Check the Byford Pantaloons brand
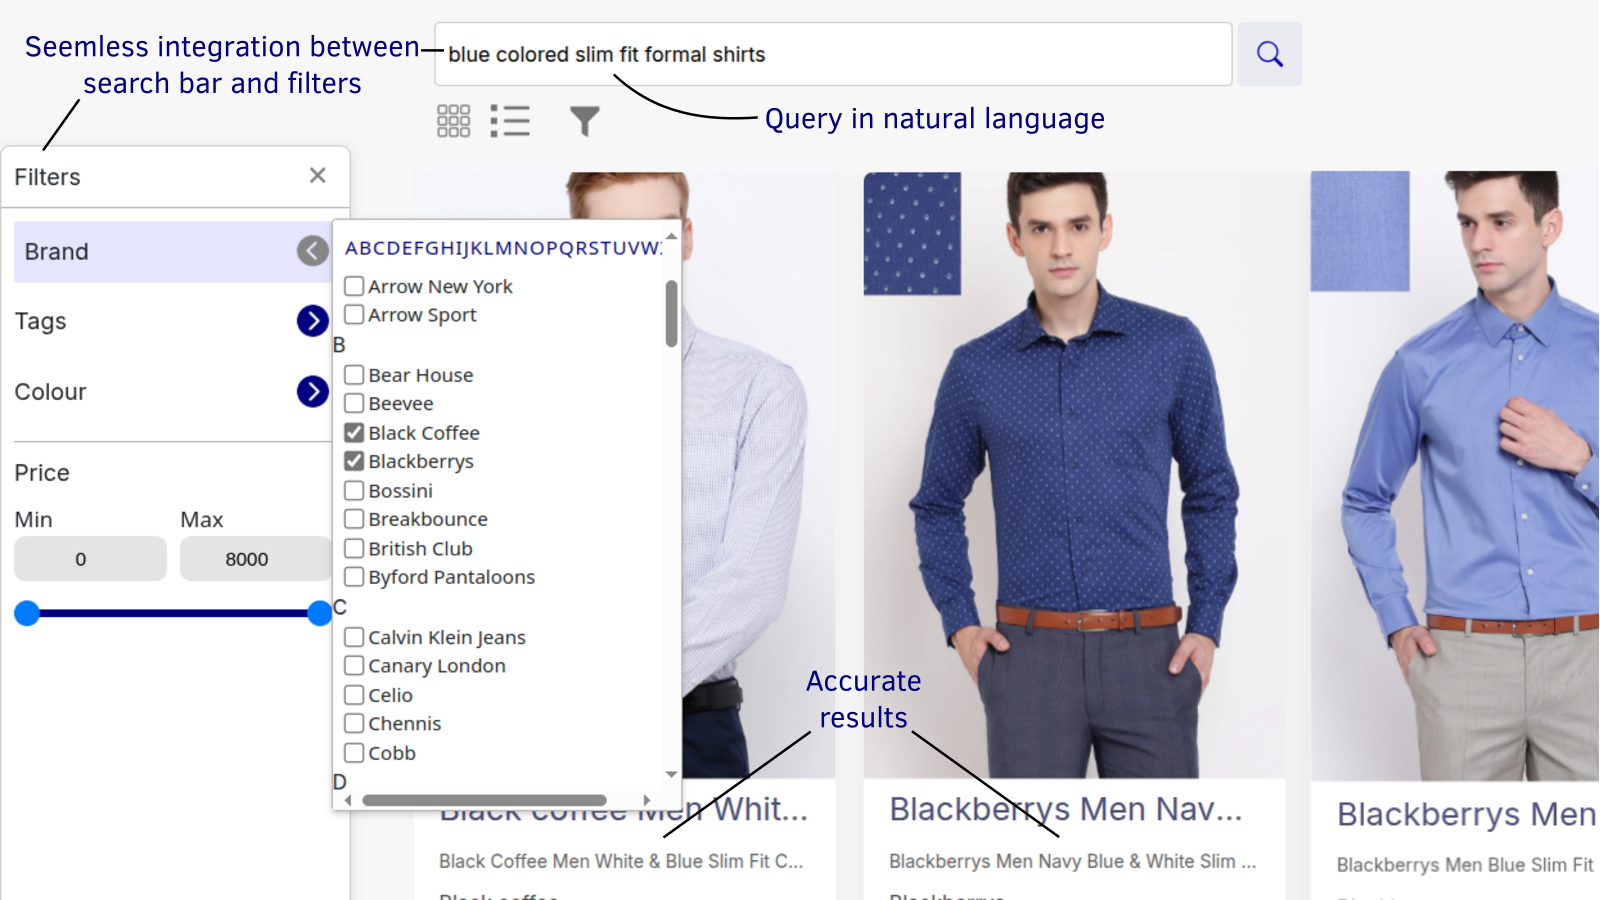The image size is (1600, 900). tap(354, 577)
